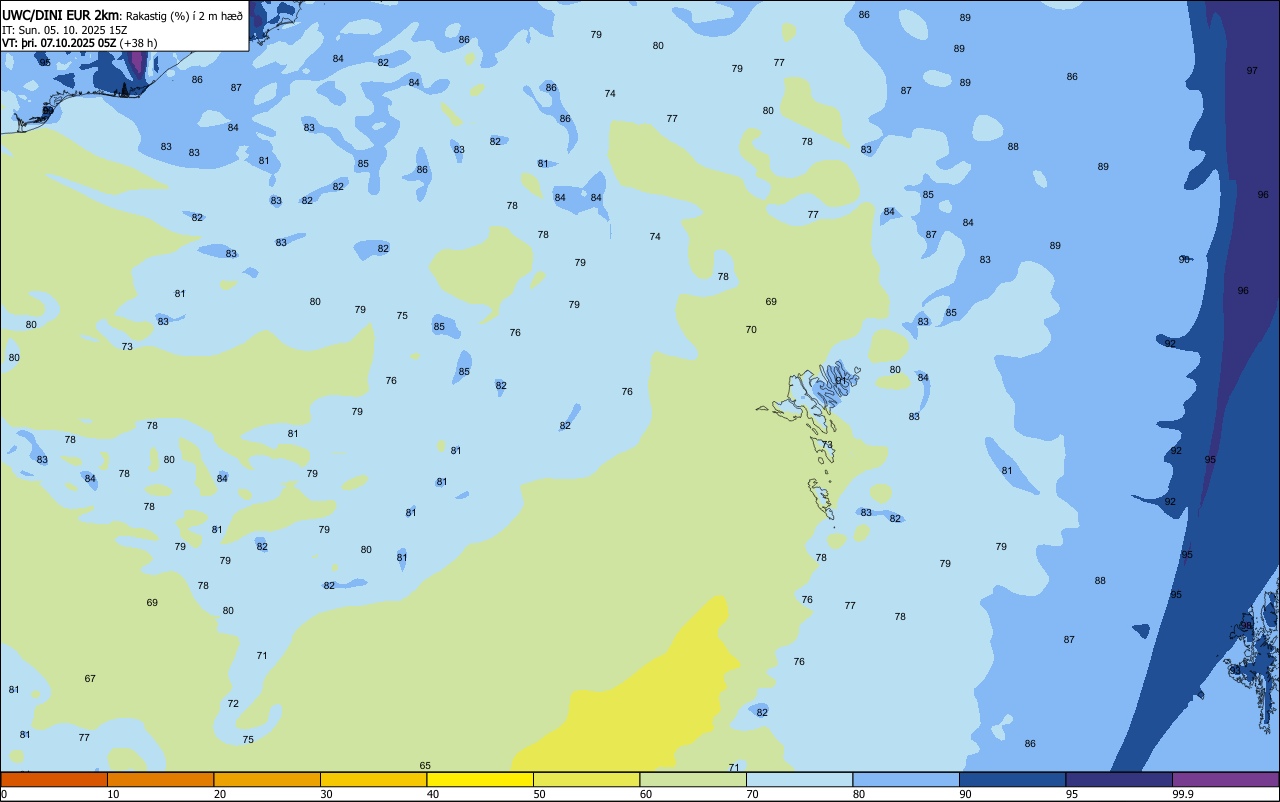Select the 40–50 bright yellow legend swatch

pyautogui.click(x=480, y=779)
